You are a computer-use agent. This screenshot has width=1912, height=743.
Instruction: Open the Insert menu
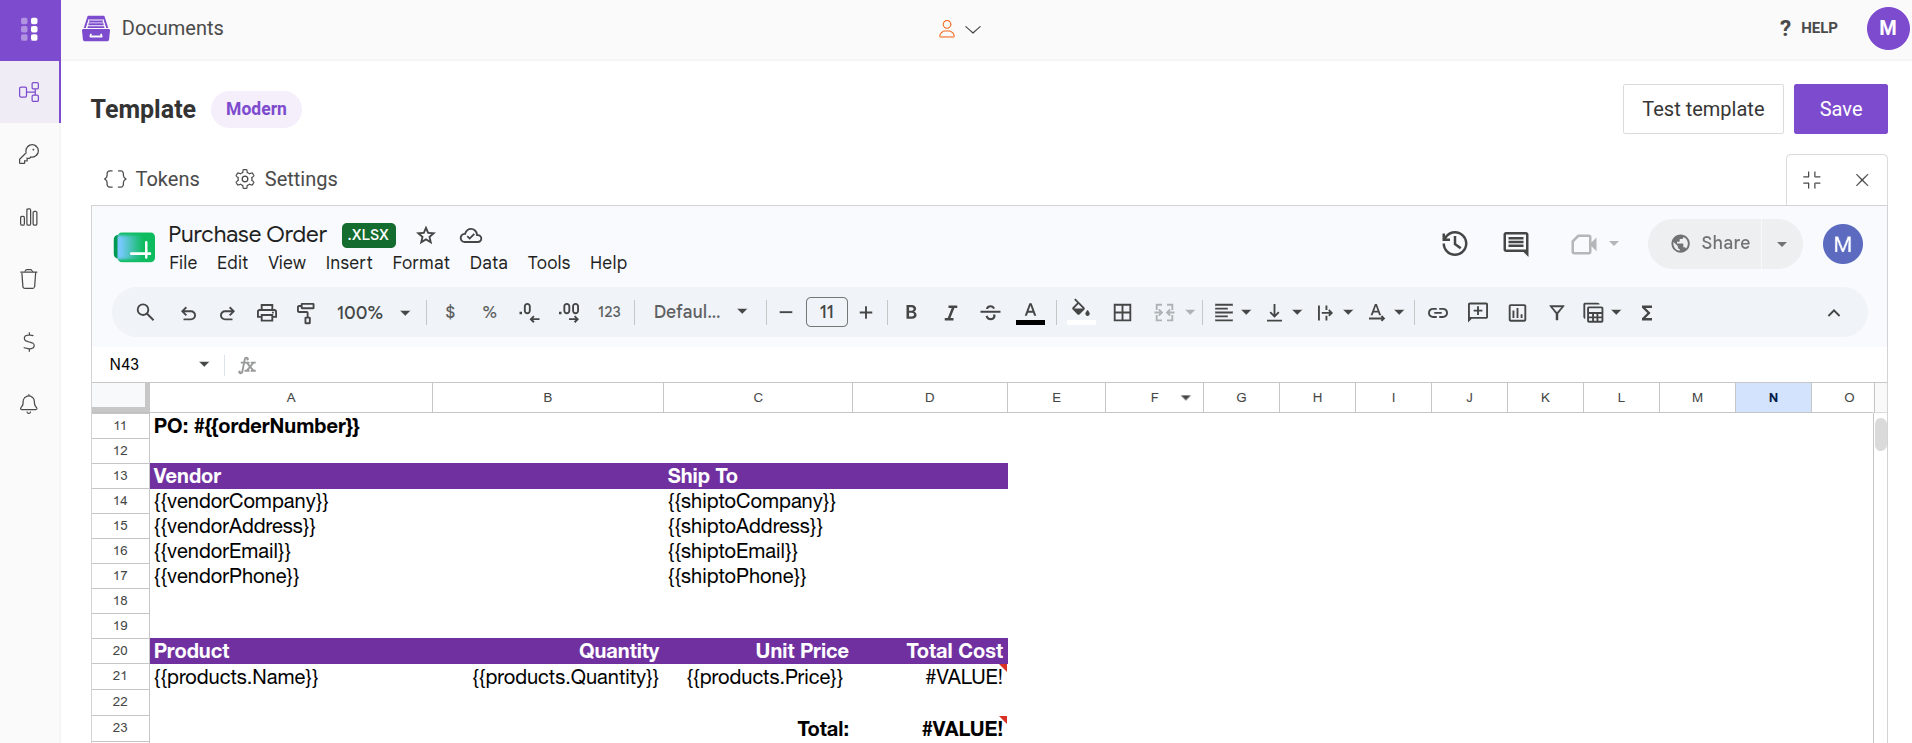pyautogui.click(x=349, y=263)
